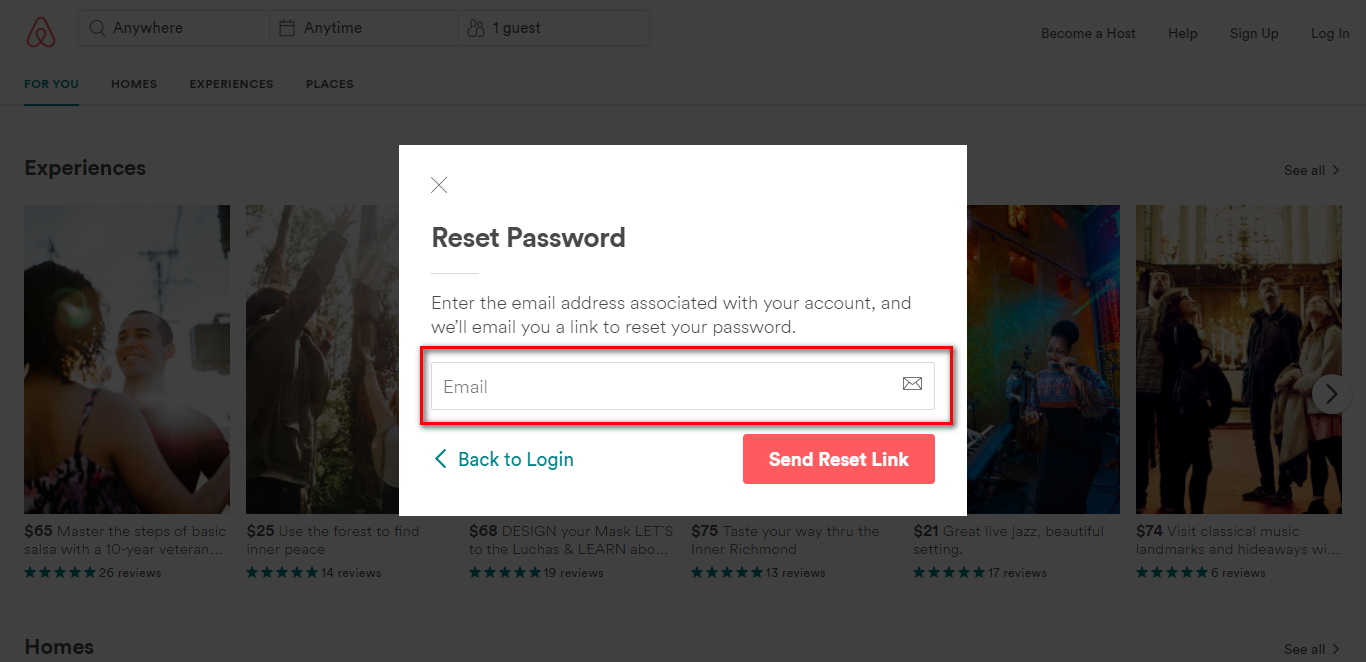Open the salsa experience thumbnail

point(127,359)
